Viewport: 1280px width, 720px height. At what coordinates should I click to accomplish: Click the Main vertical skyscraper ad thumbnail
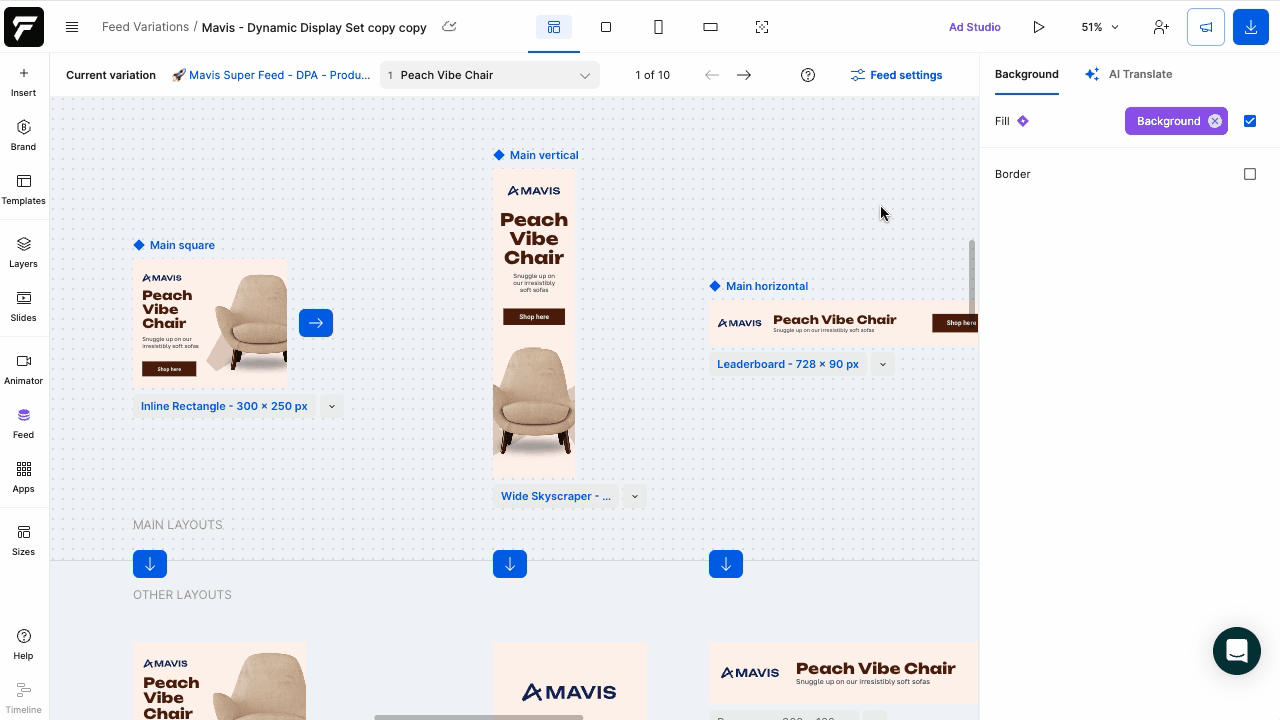tap(534, 323)
